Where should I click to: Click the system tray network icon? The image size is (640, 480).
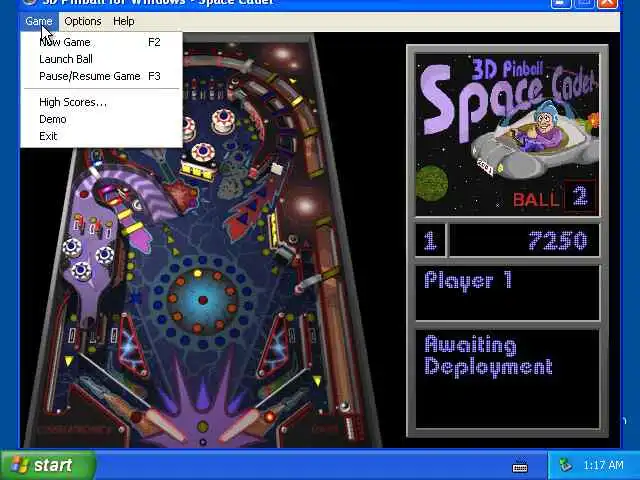pos(565,465)
